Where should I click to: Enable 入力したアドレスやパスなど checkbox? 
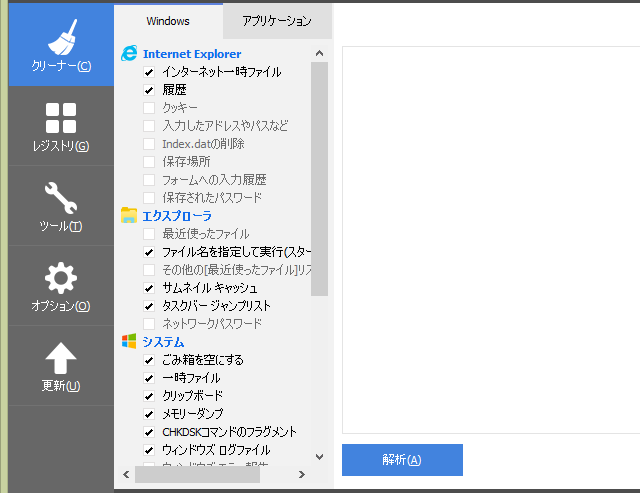(x=149, y=126)
